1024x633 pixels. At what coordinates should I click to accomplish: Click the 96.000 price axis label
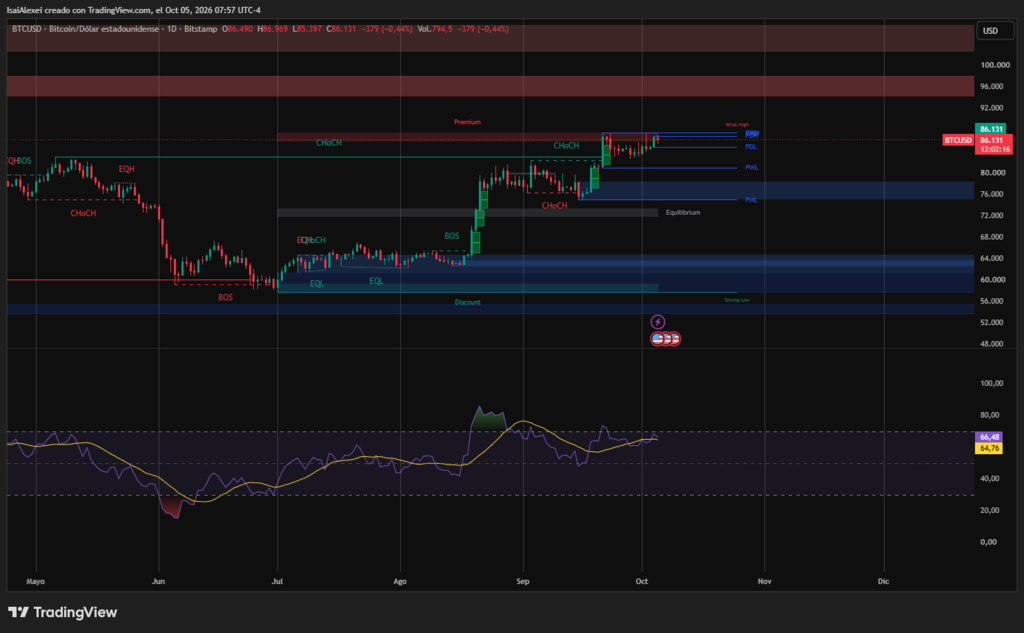pos(991,86)
